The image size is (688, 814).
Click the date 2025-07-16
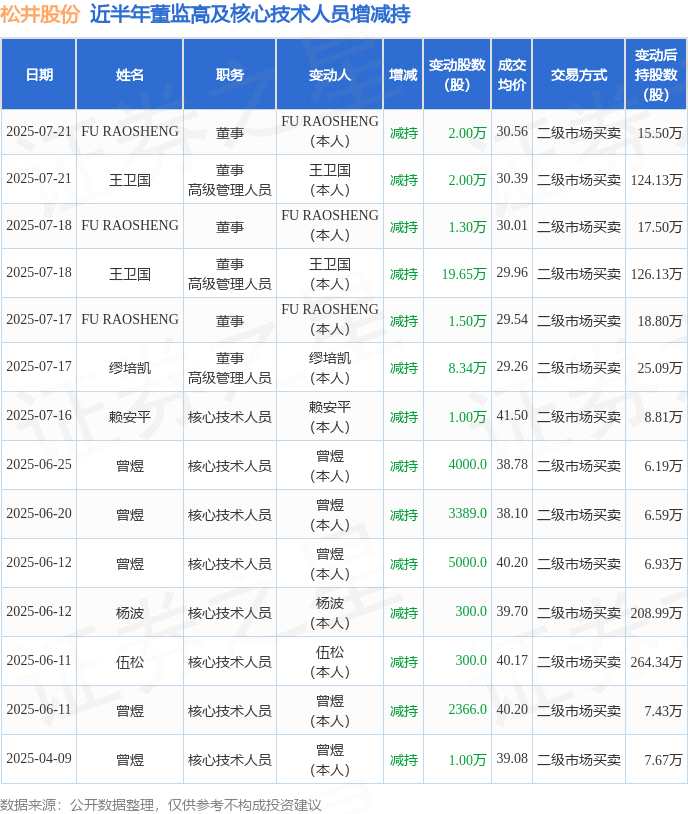point(39,415)
